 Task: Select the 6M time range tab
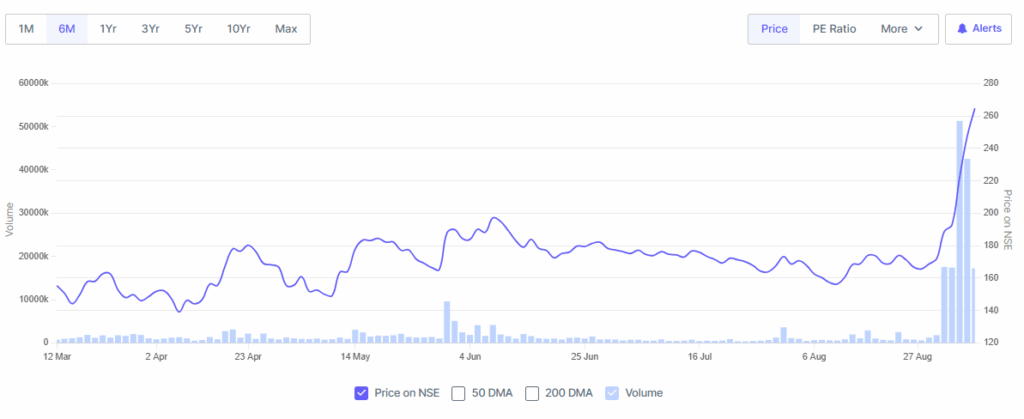[x=67, y=29]
